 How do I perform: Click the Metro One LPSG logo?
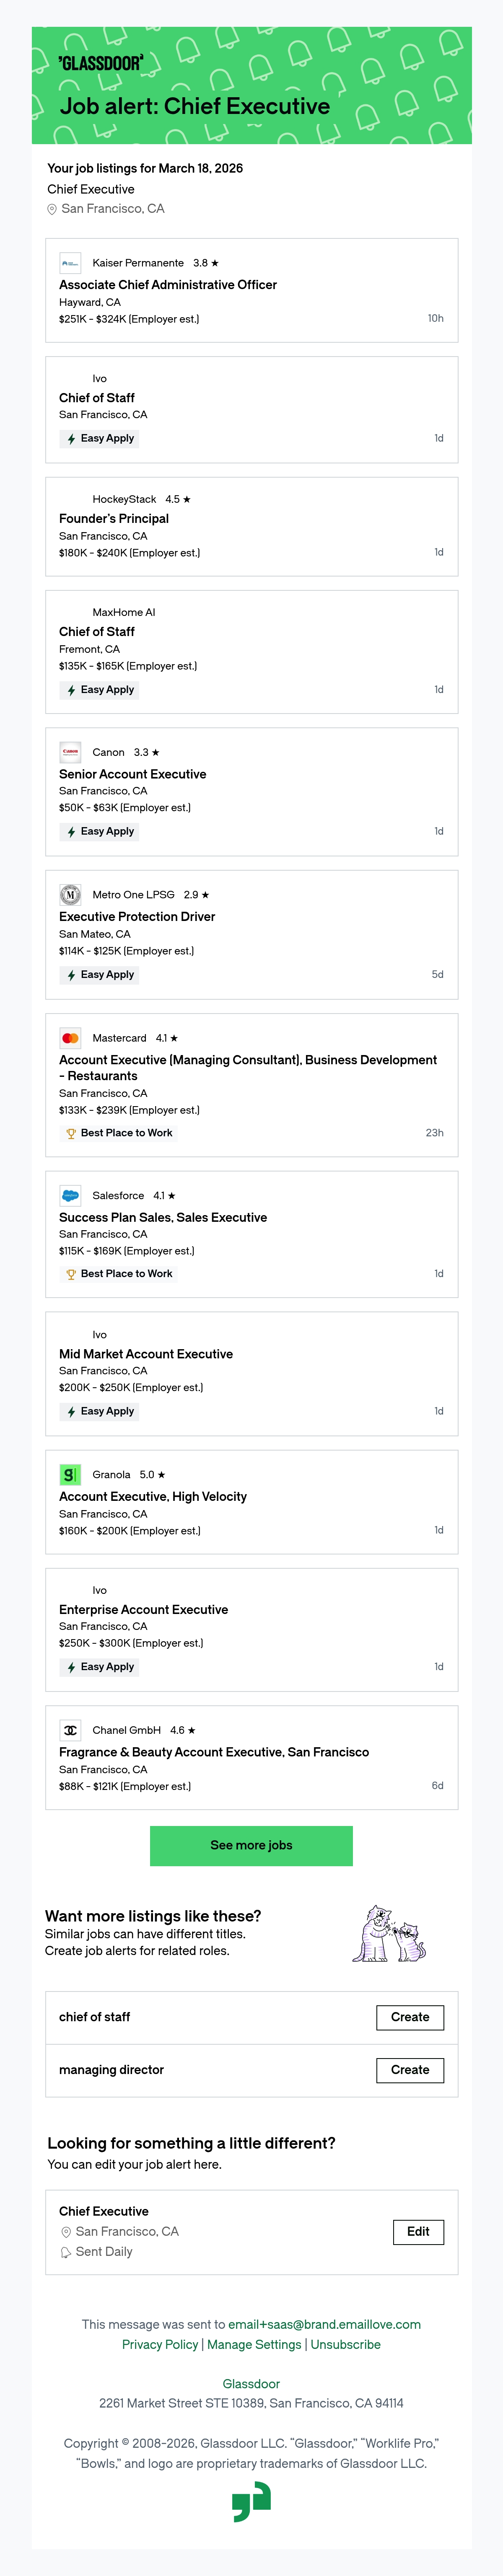tap(70, 895)
